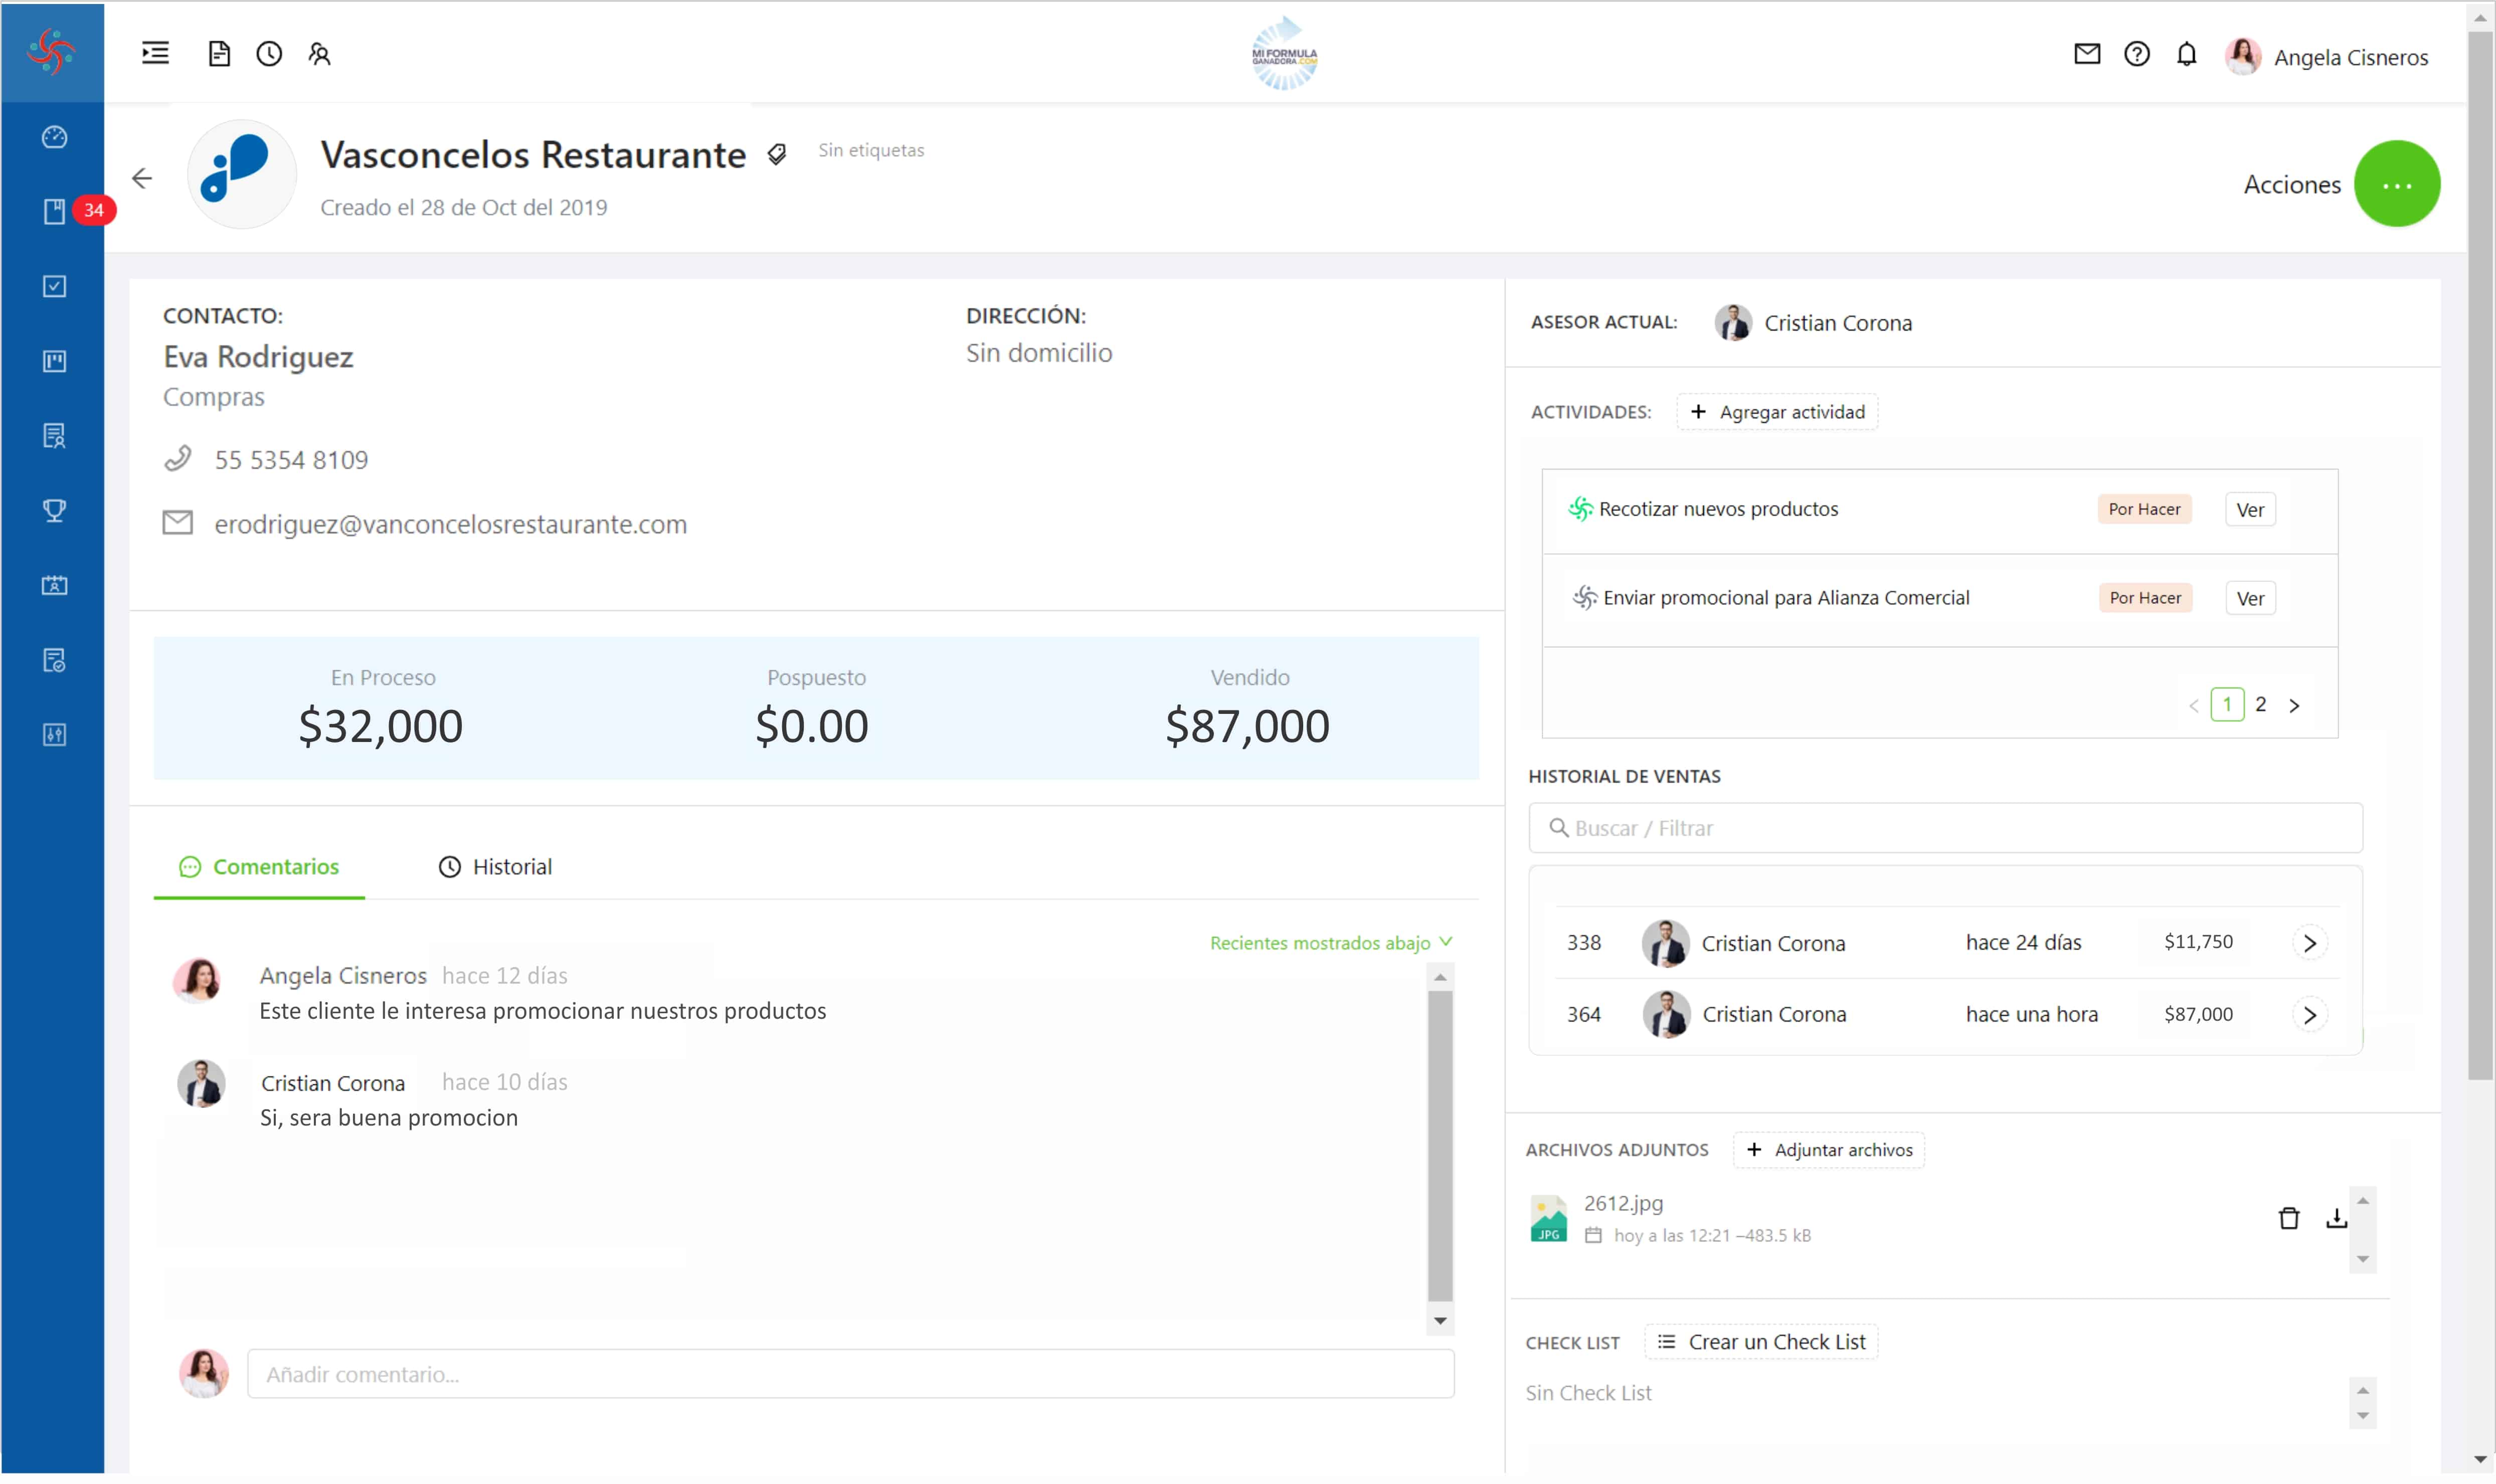Open the contact list icon in sidebar
The image size is (2496, 1484).
54,436
